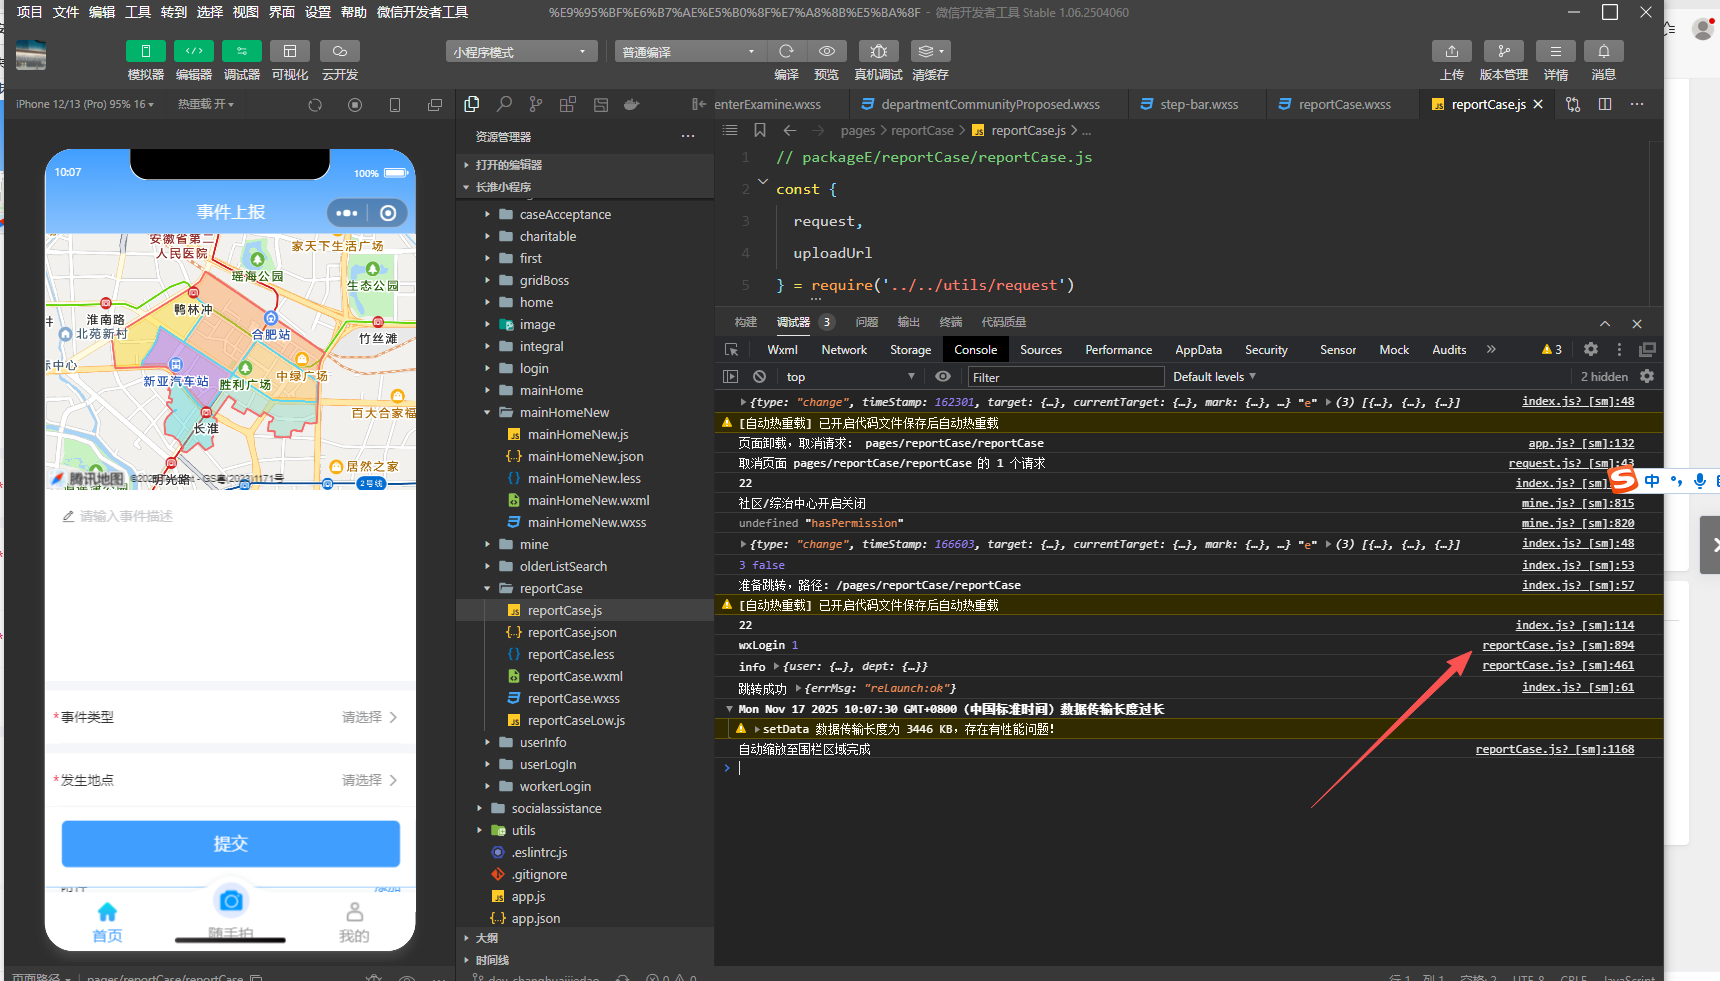Viewport: 1720px width, 981px height.
Task: Open the console settings gear icon
Action: pyautogui.click(x=1647, y=377)
